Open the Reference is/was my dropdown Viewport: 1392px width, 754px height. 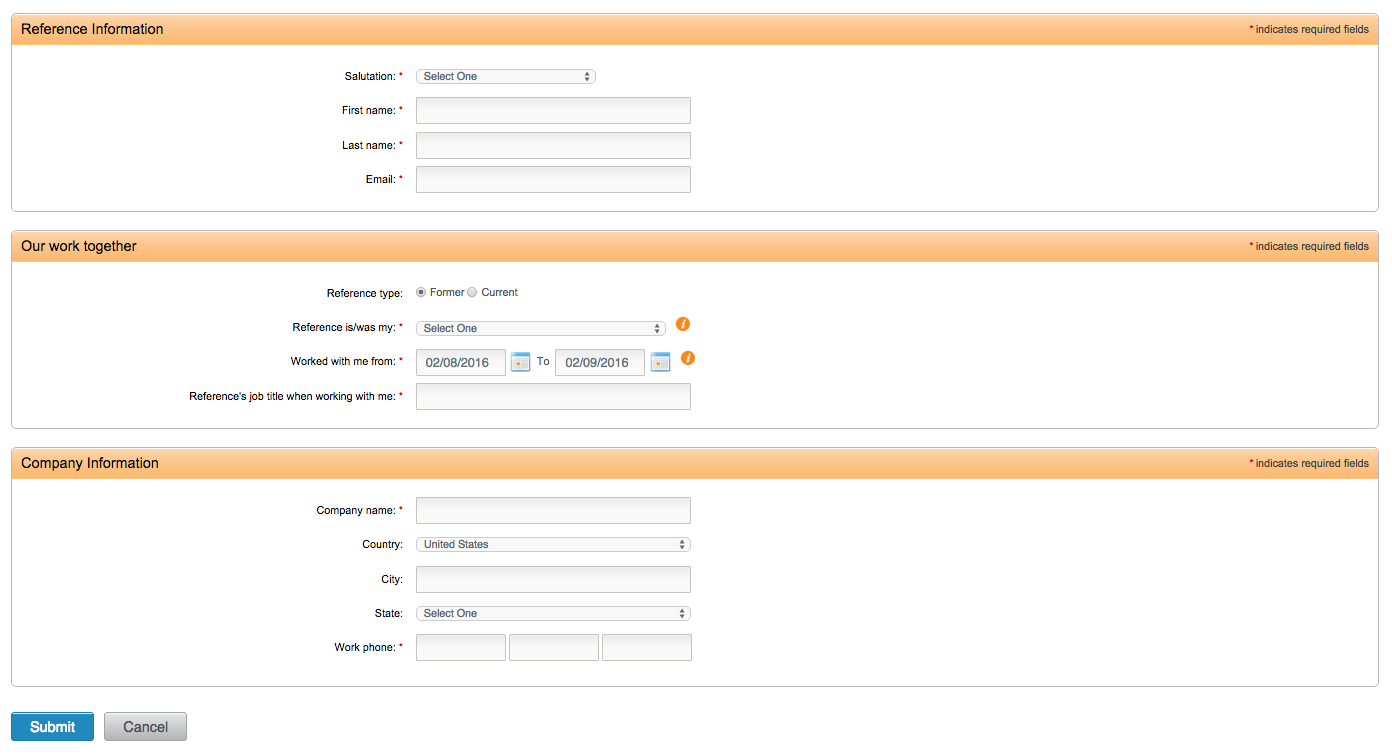pyautogui.click(x=541, y=328)
